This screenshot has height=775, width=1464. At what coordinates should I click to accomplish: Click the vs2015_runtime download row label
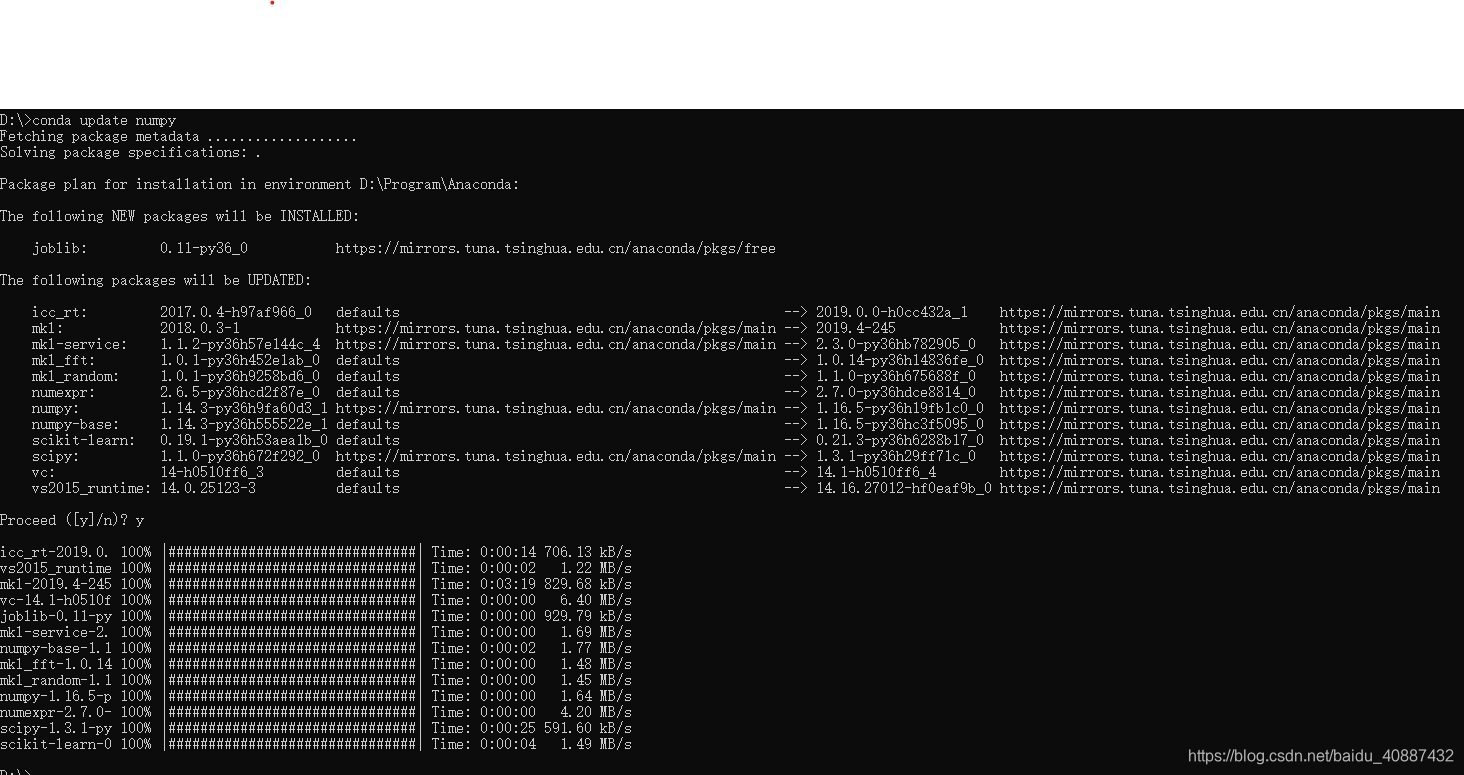pyautogui.click(x=56, y=568)
